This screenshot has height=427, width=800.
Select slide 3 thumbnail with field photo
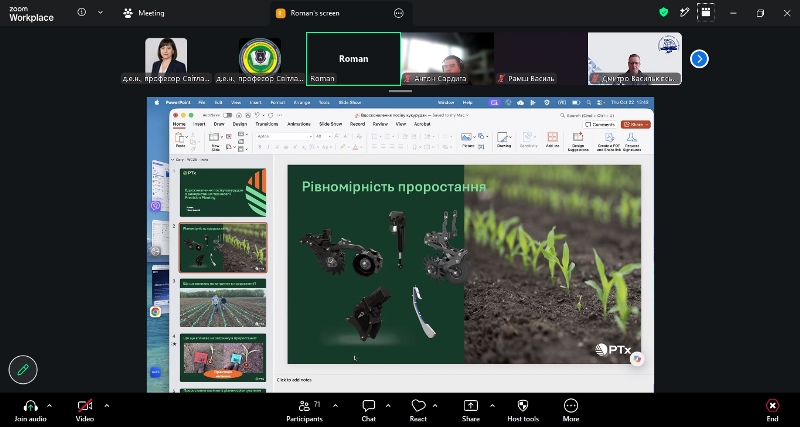[x=223, y=303]
